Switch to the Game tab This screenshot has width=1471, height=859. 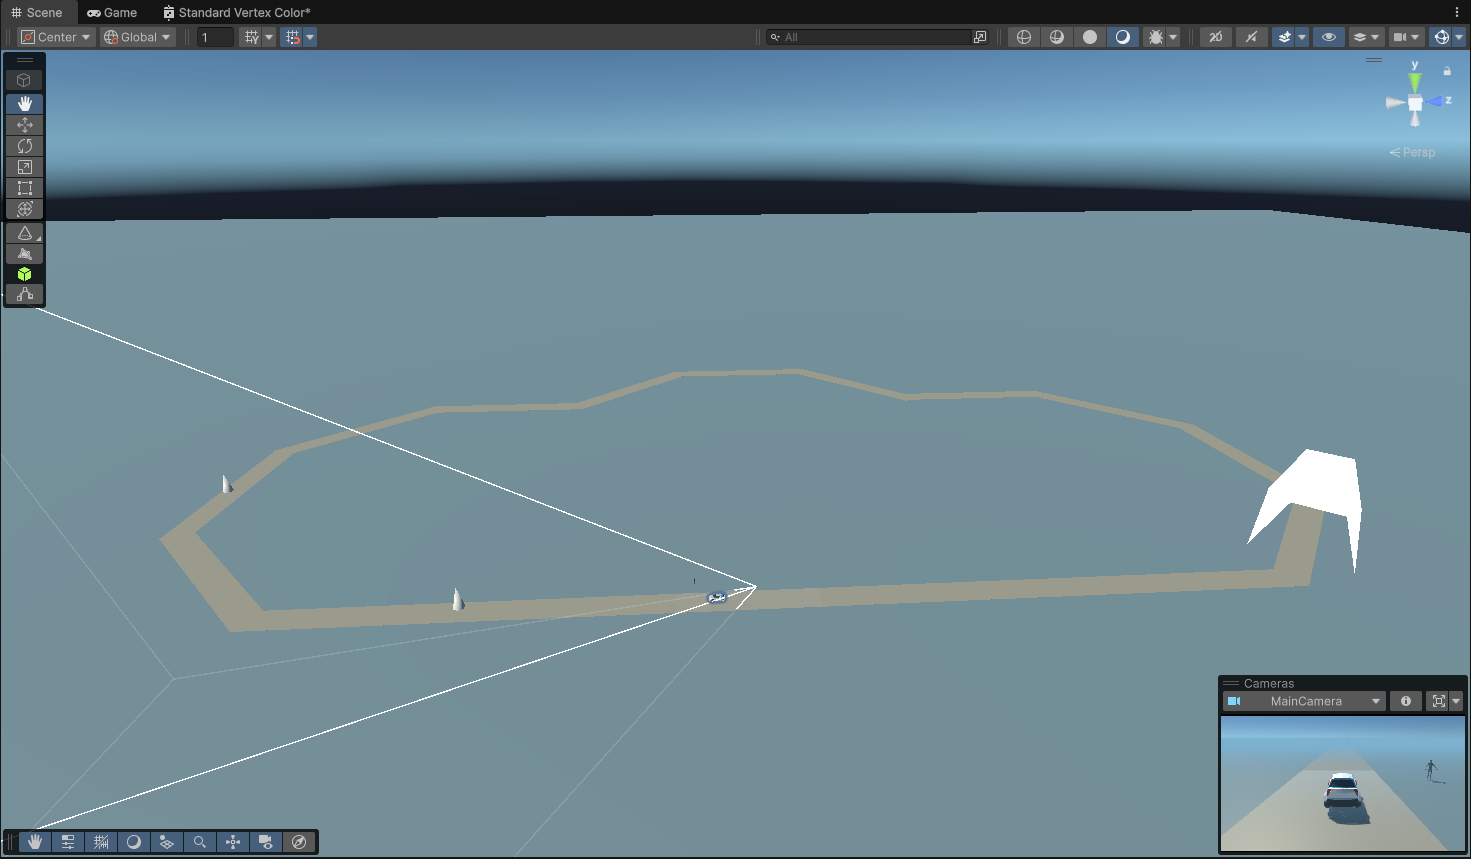[112, 12]
